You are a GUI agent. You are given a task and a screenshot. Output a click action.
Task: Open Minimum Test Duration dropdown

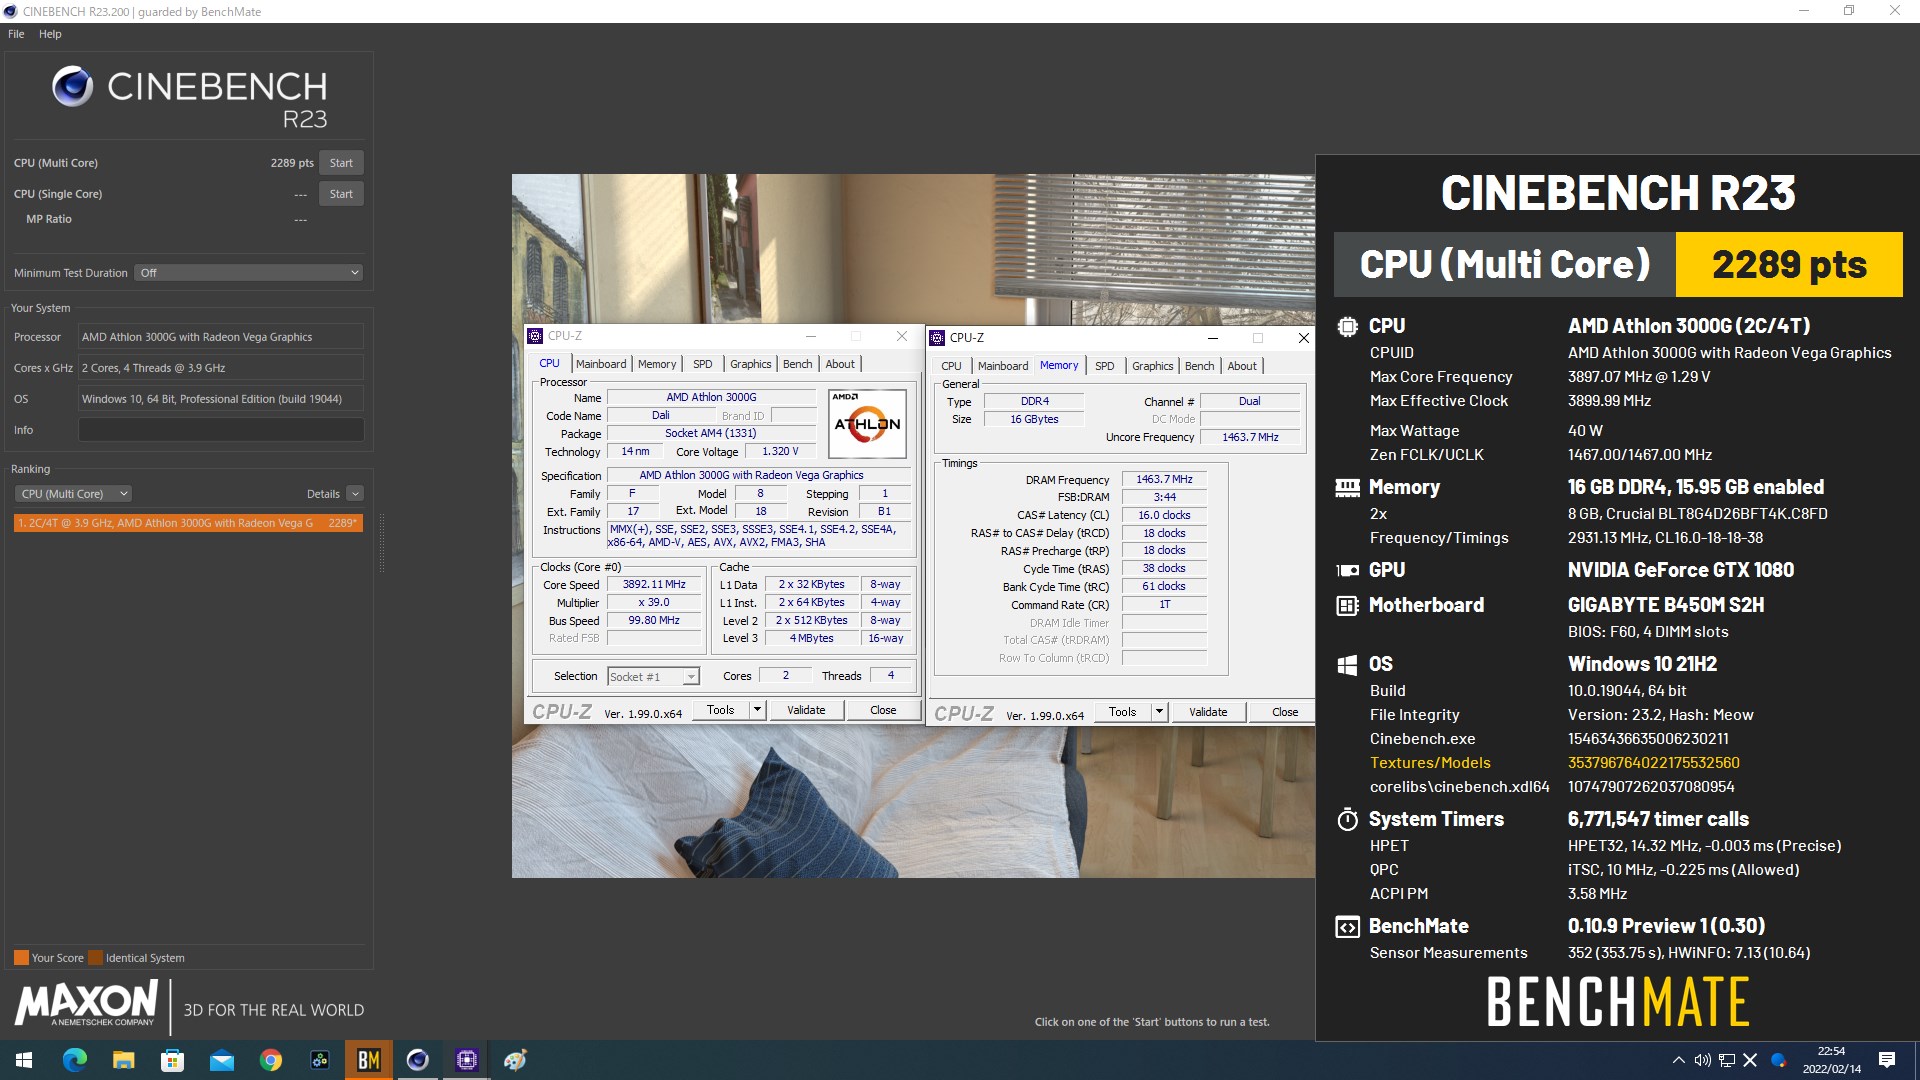click(248, 273)
